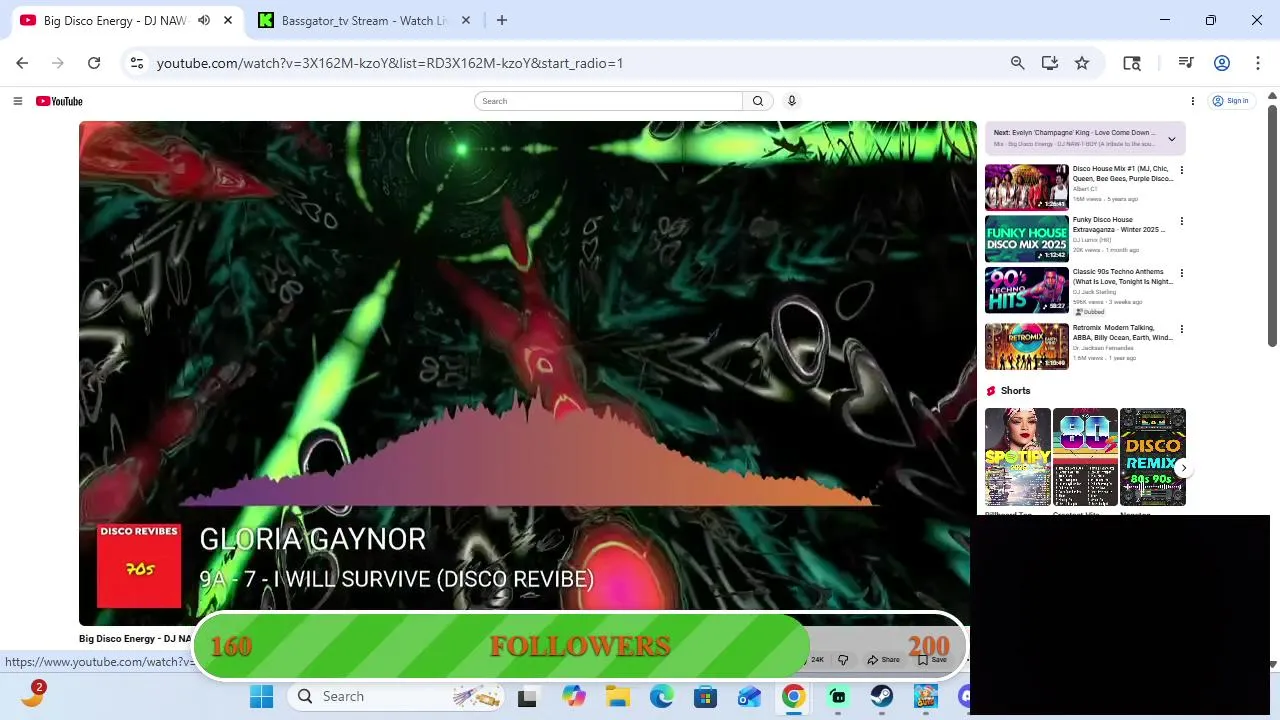
Task: Switch to Bassgator_tv Stream tab
Action: [364, 20]
